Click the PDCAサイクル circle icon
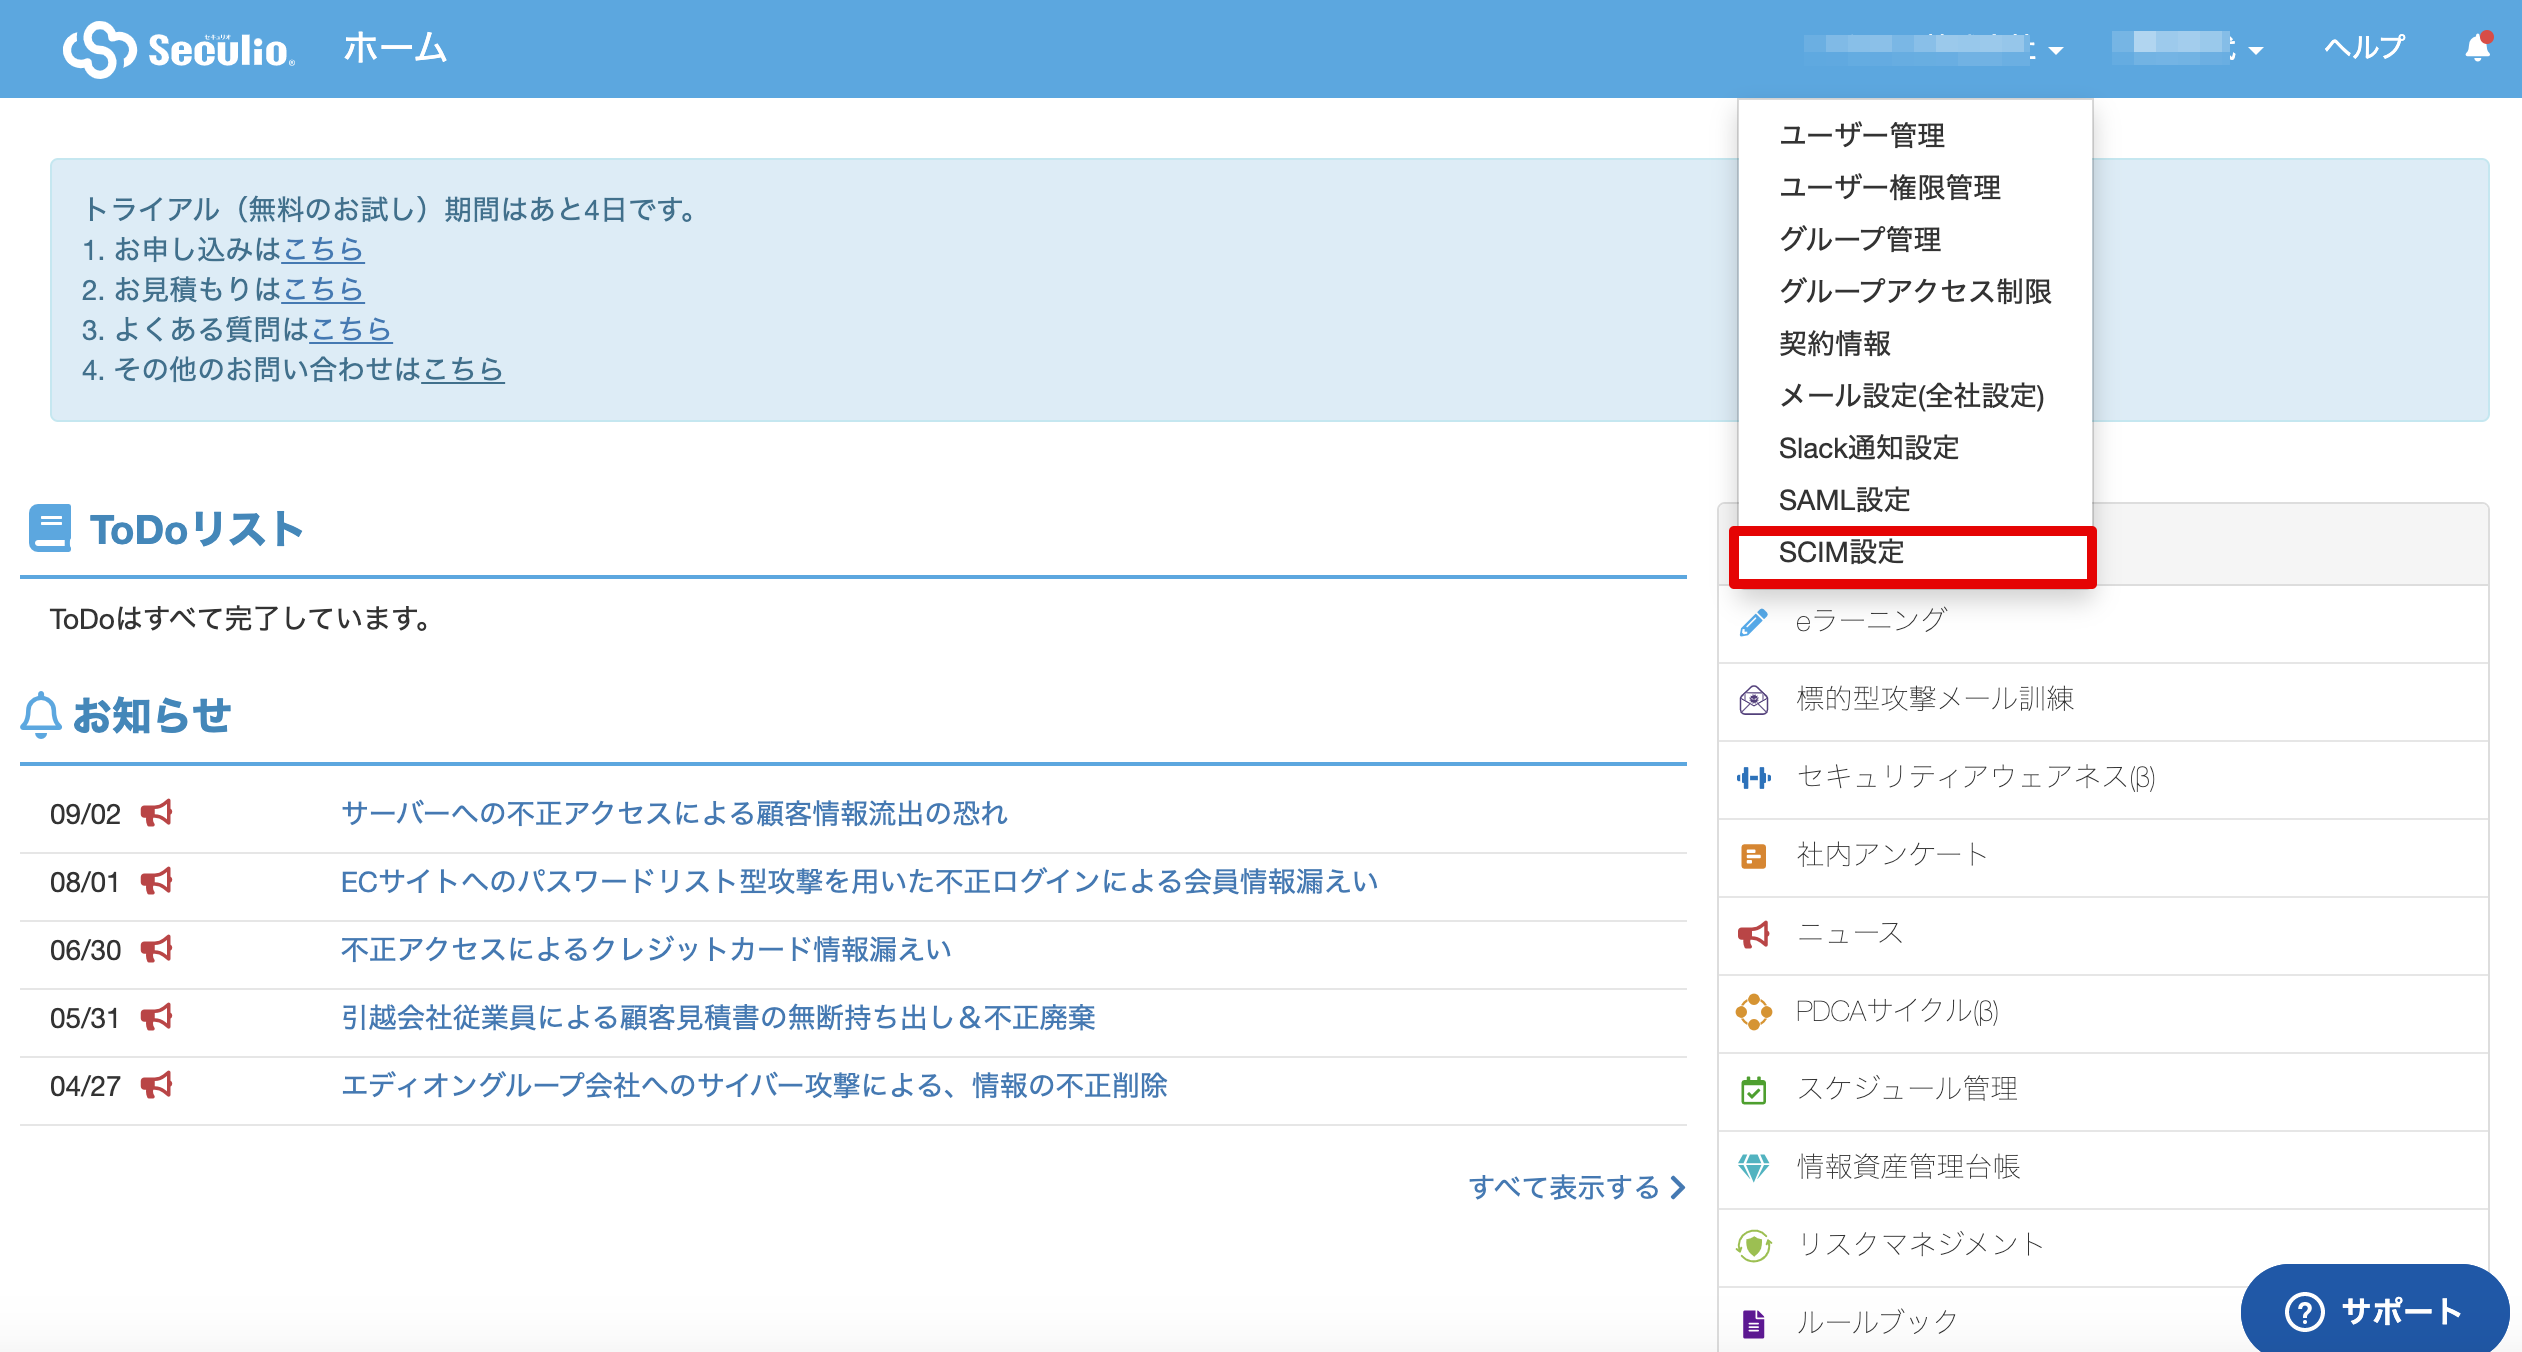The width and height of the screenshot is (2522, 1352). tap(1754, 1012)
